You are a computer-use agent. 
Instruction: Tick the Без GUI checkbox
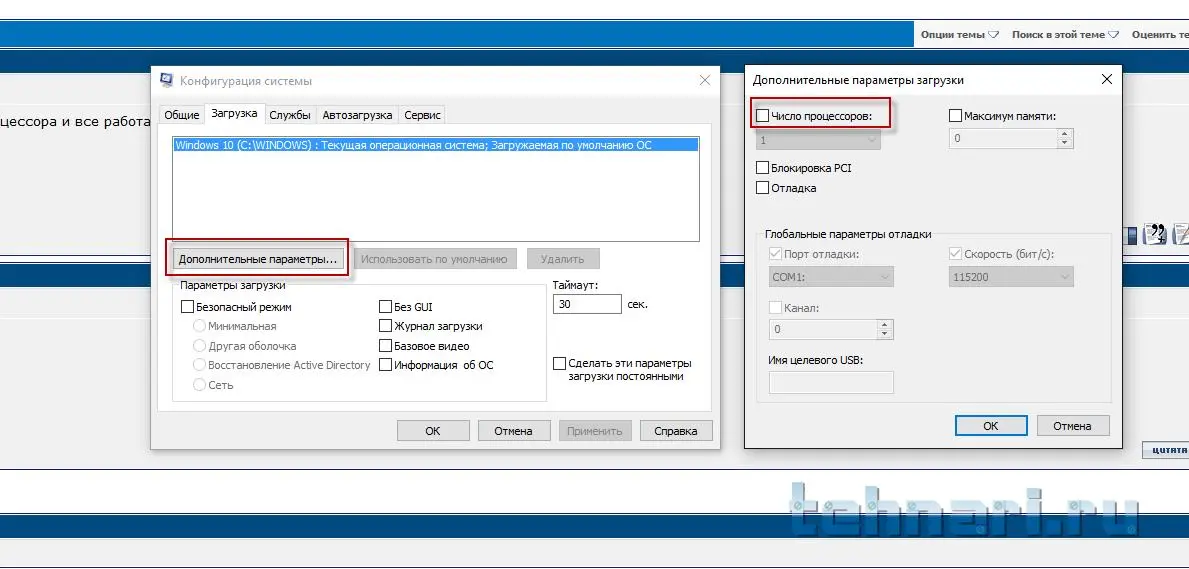click(x=385, y=307)
